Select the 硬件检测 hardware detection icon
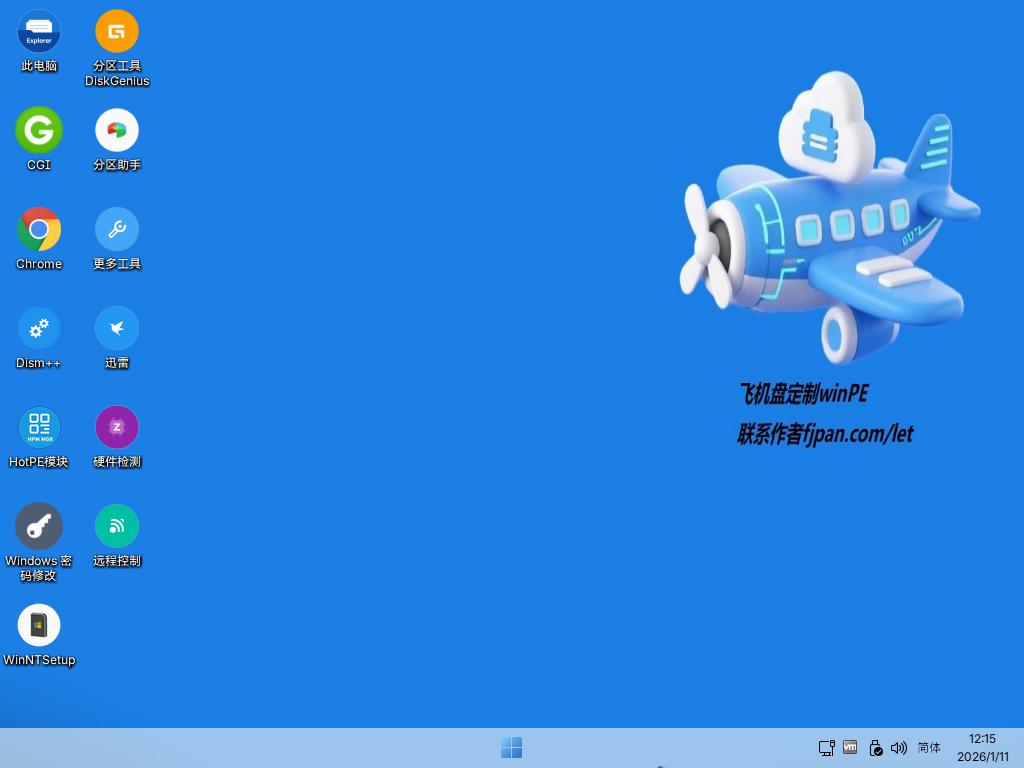 pyautogui.click(x=117, y=427)
